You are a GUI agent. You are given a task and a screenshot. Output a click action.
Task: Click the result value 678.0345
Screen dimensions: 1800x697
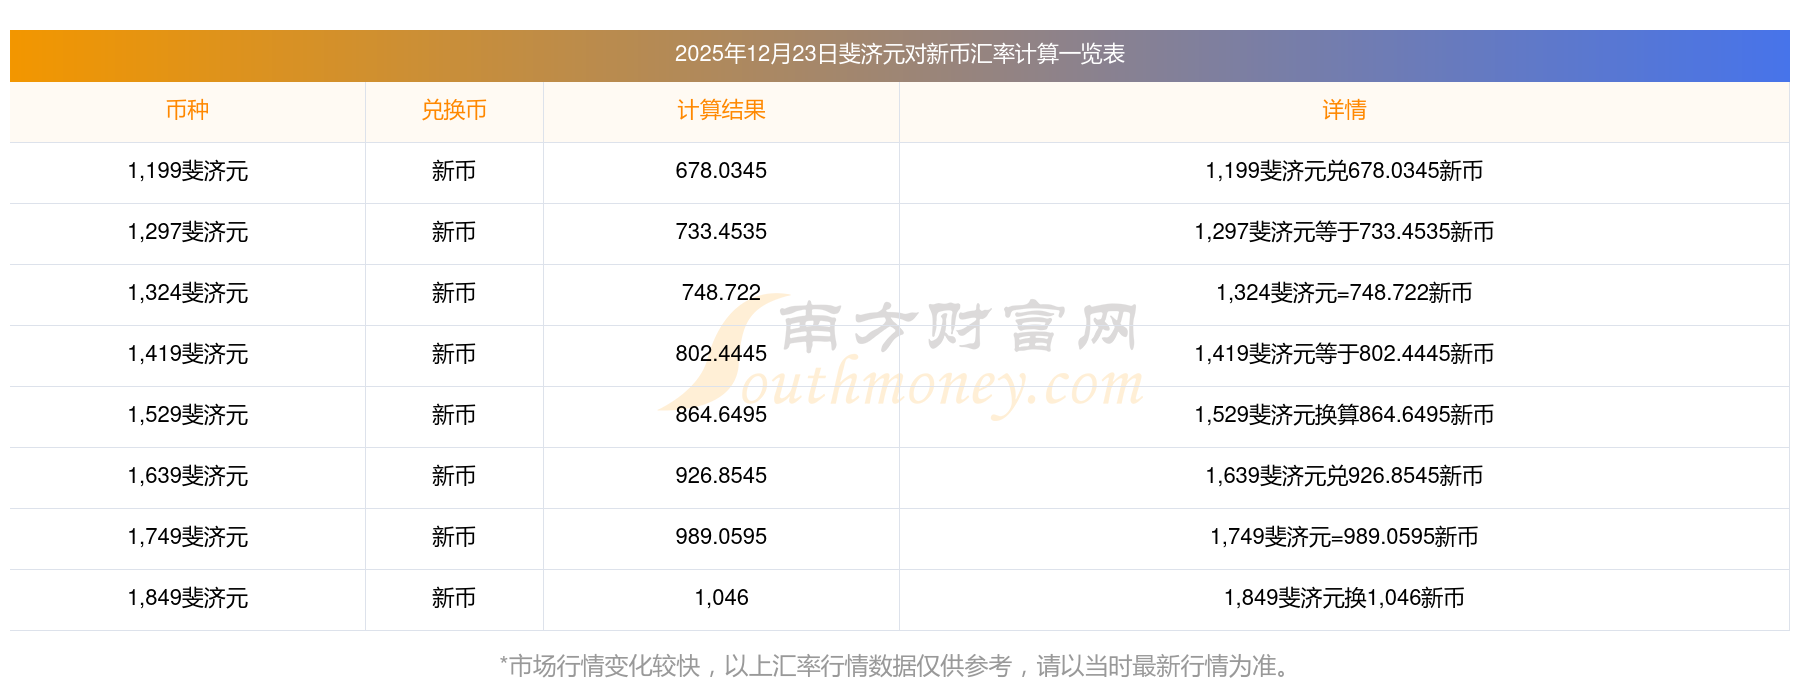coord(721,171)
